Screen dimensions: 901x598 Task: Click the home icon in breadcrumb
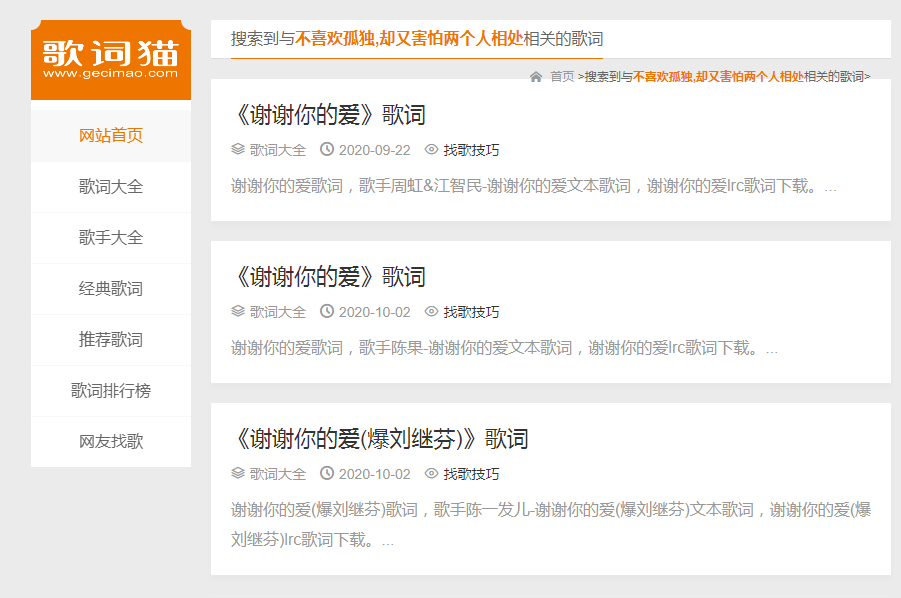(536, 77)
